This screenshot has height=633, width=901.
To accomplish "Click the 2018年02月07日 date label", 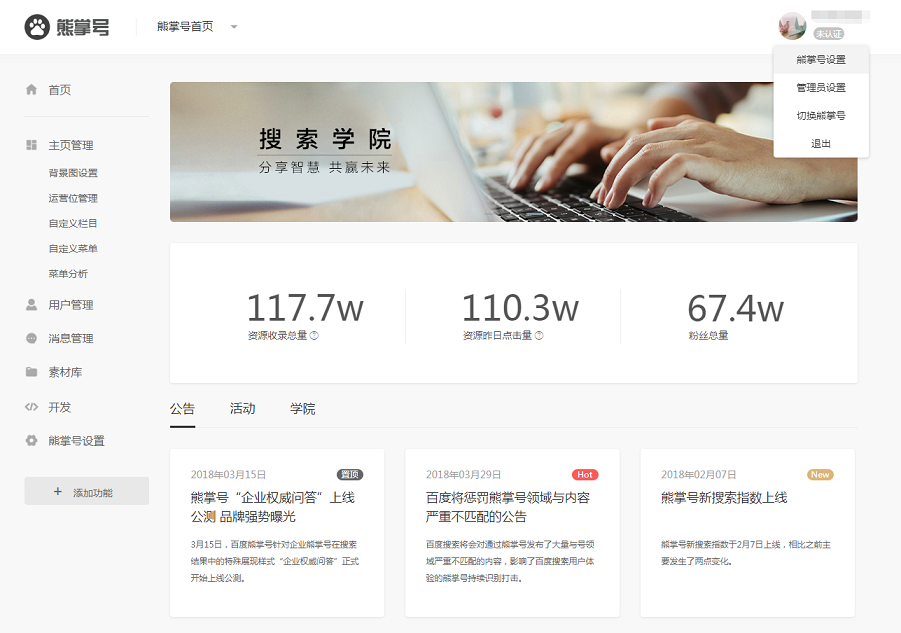I will point(698,474).
